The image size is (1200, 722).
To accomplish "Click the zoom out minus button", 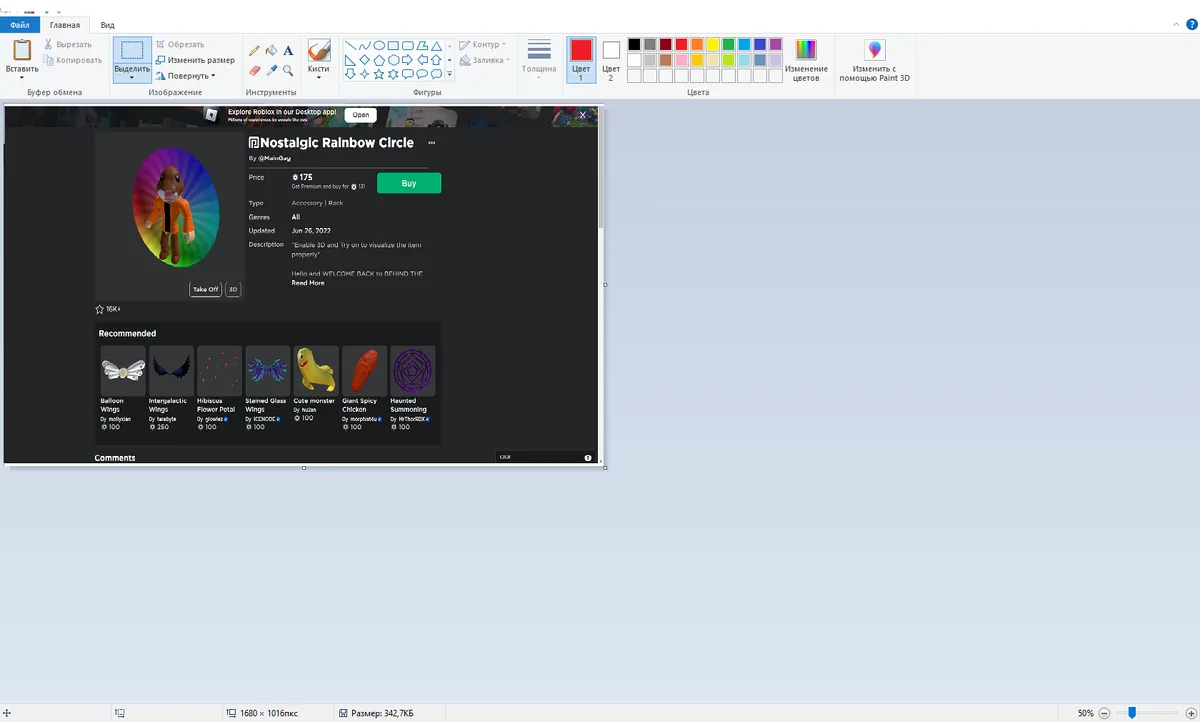I will (1104, 713).
